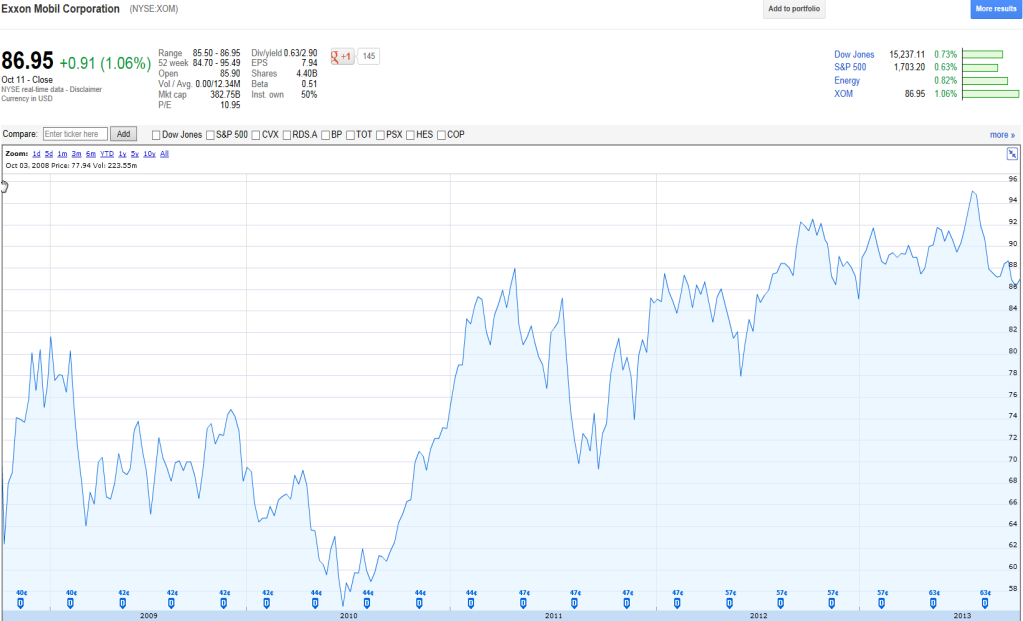Viewport: 1023px width, 621px height.
Task: Toggle the RDS.A compare checkbox
Action: tap(286, 135)
